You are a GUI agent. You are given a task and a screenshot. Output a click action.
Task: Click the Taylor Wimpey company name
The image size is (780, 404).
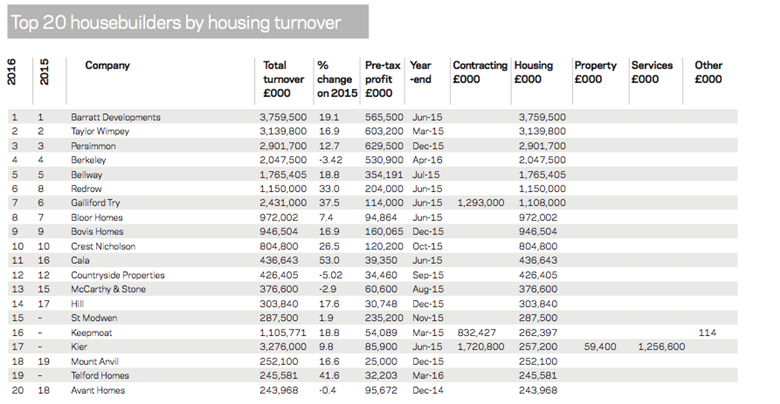100,130
